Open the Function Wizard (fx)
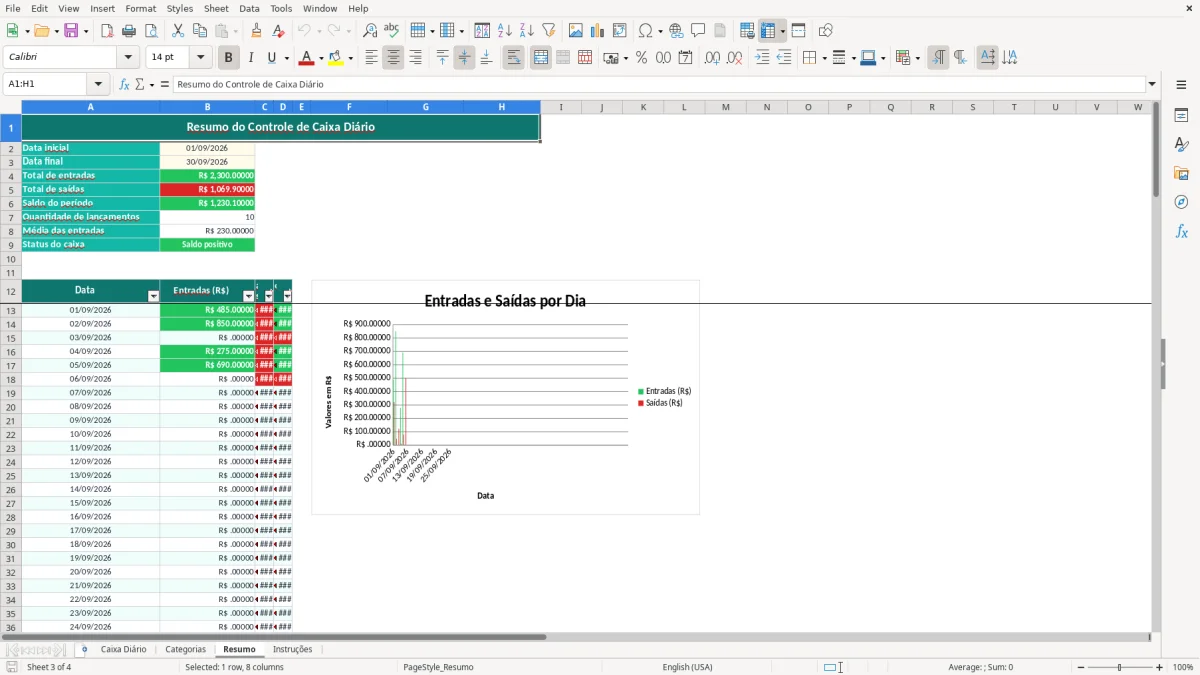The width and height of the screenshot is (1200, 675). [124, 84]
